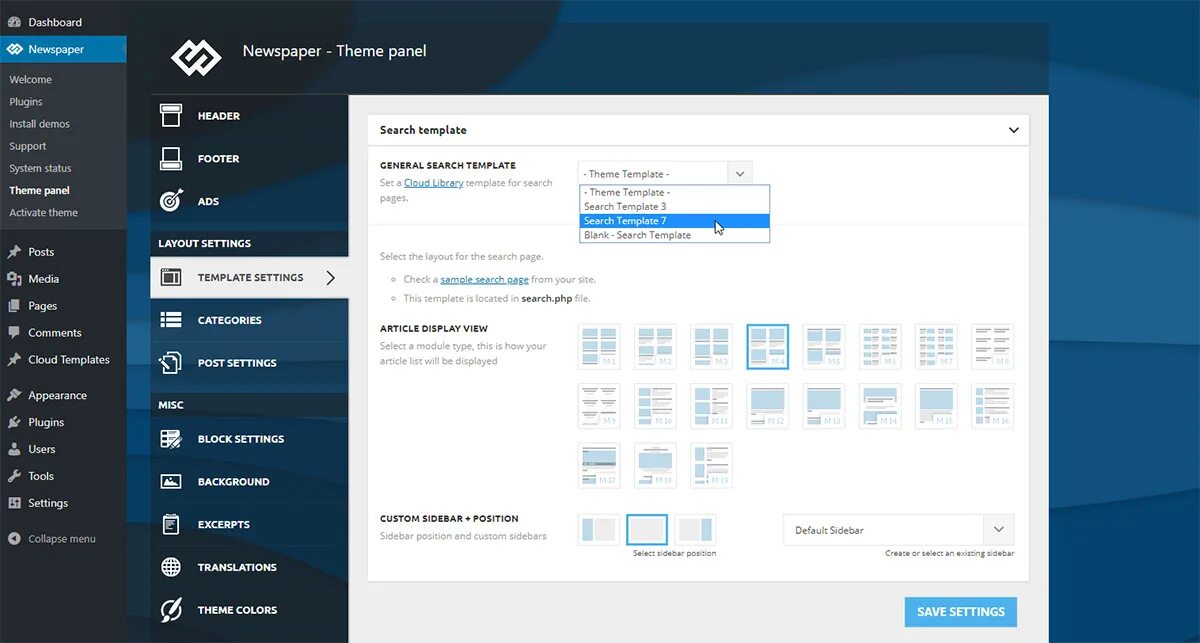Select module type M10 display view
The image size is (1200, 643).
pos(655,406)
